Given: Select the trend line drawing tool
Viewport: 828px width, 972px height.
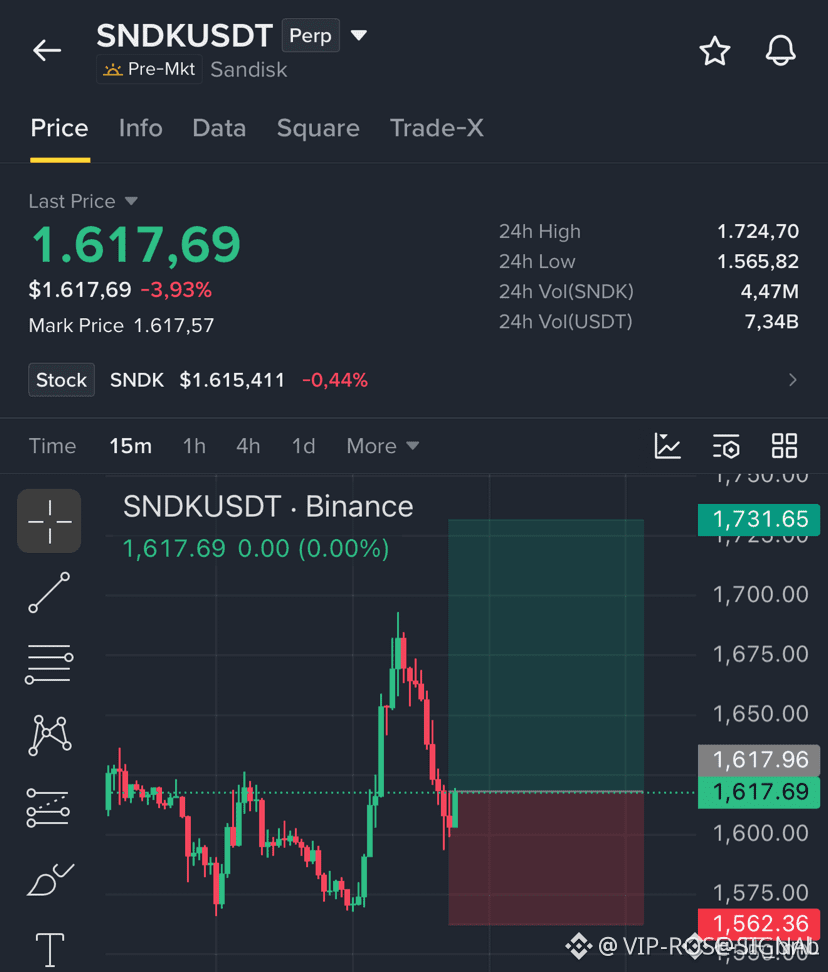Looking at the screenshot, I should [x=49, y=593].
